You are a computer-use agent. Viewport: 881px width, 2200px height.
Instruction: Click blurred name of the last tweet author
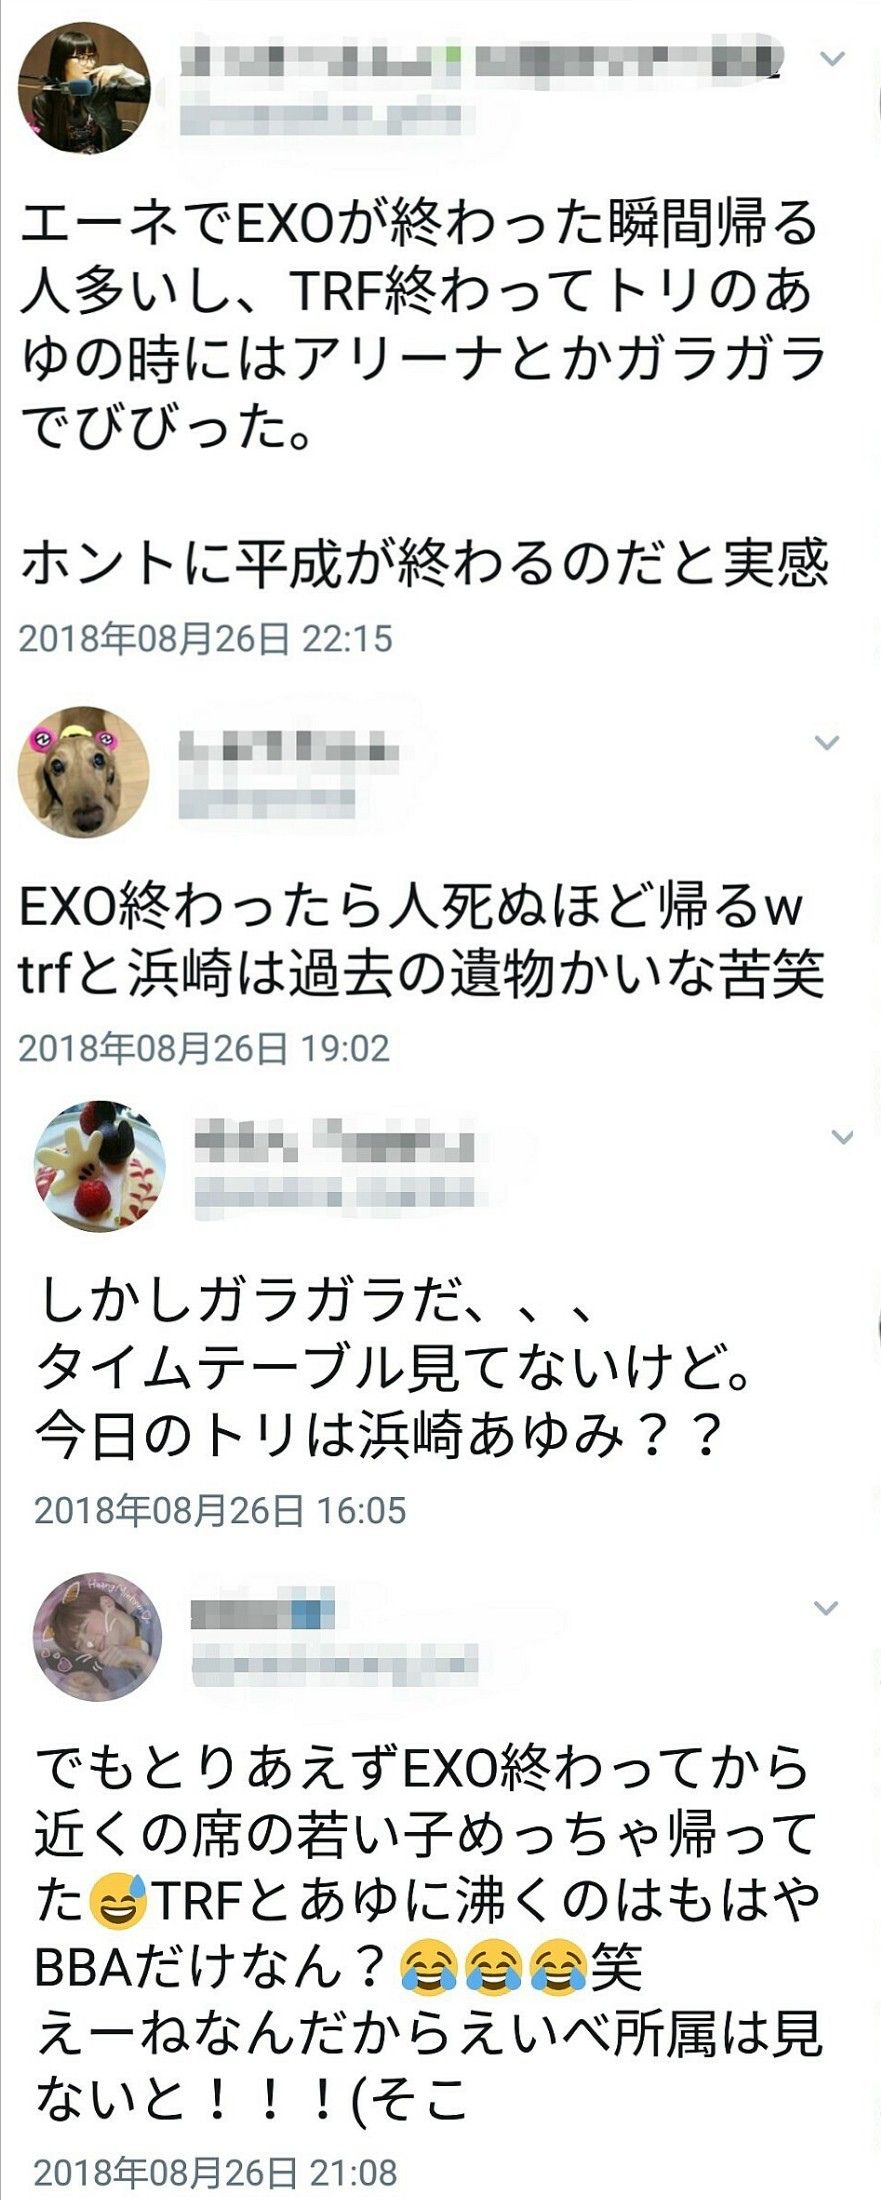tap(262, 1613)
